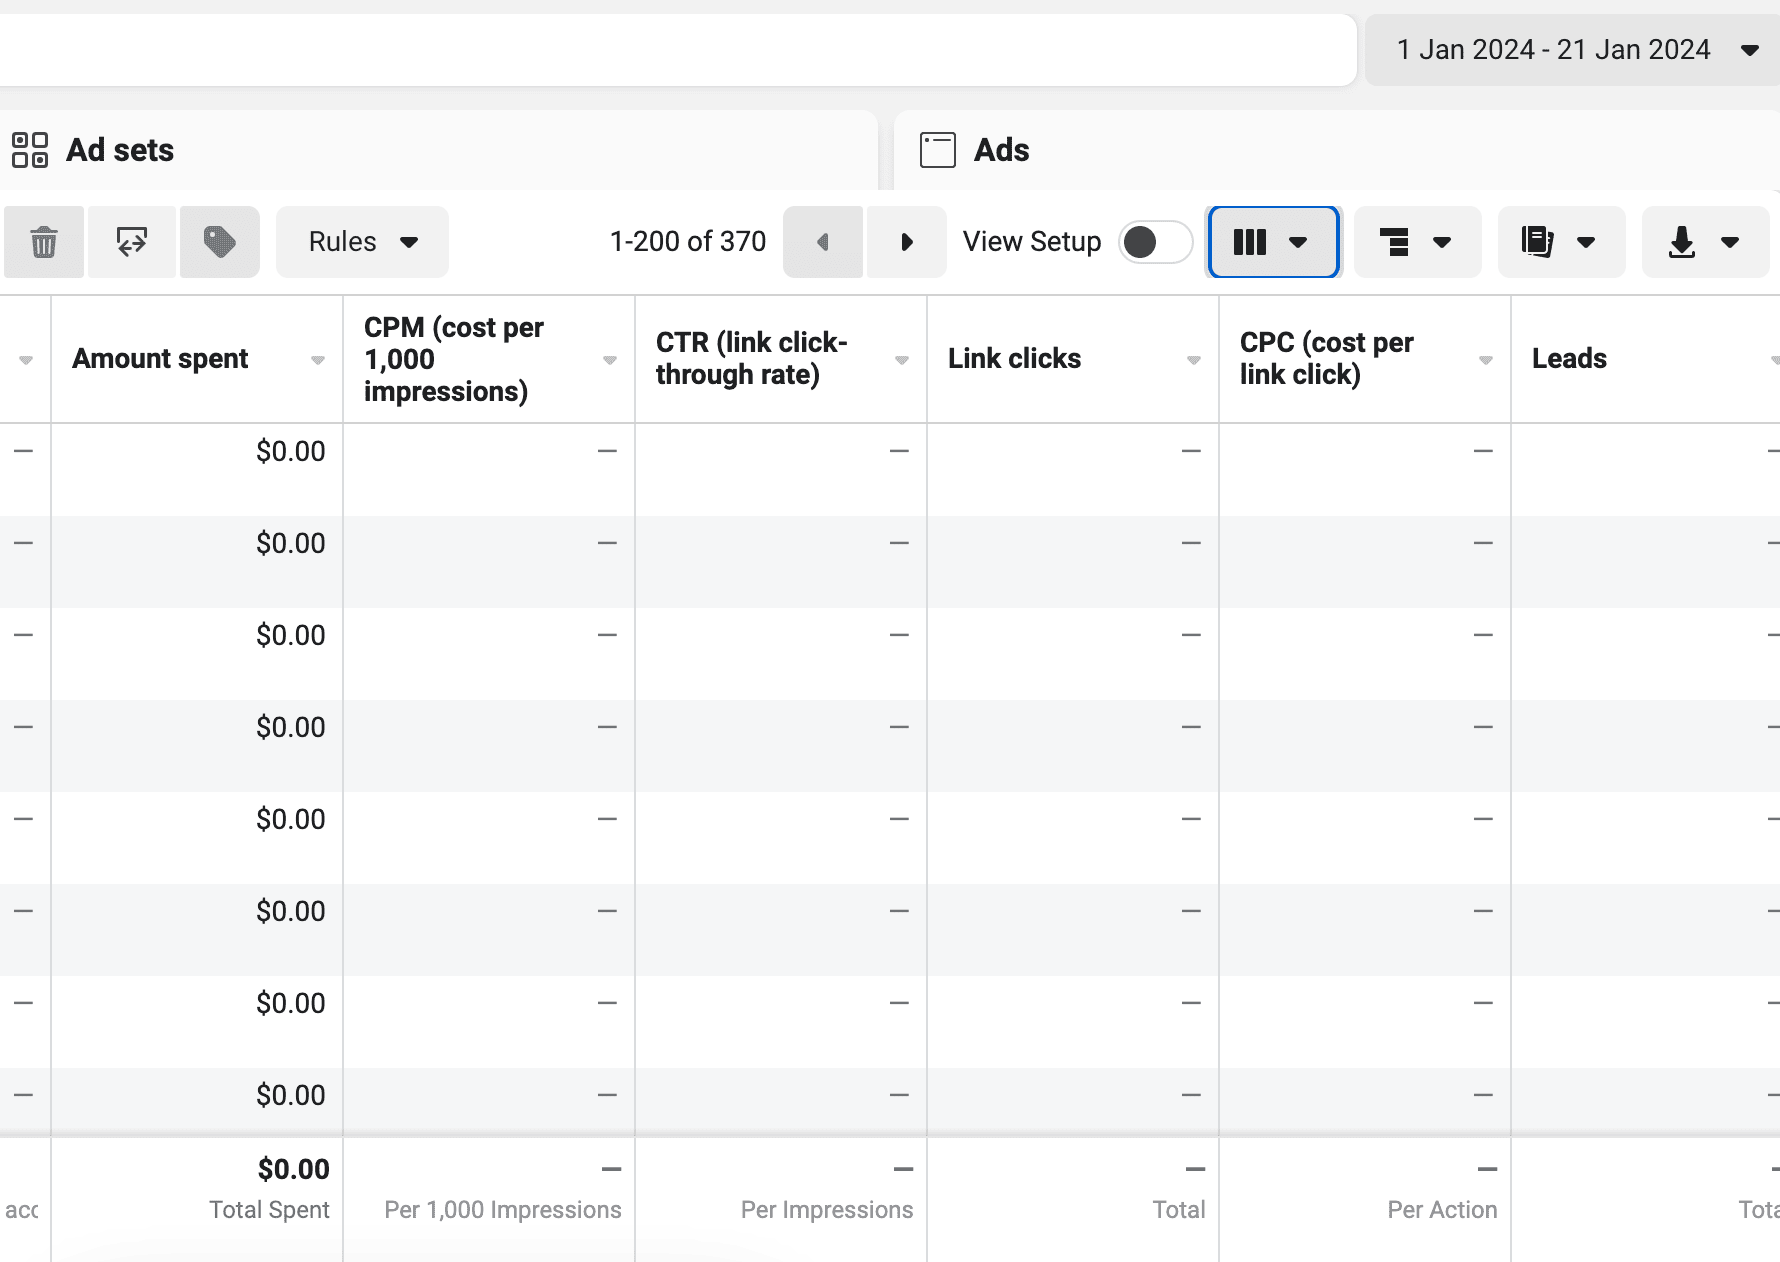Viewport: 1780px width, 1262px height.
Task: Toggle the View Setup switch
Action: [x=1155, y=242]
